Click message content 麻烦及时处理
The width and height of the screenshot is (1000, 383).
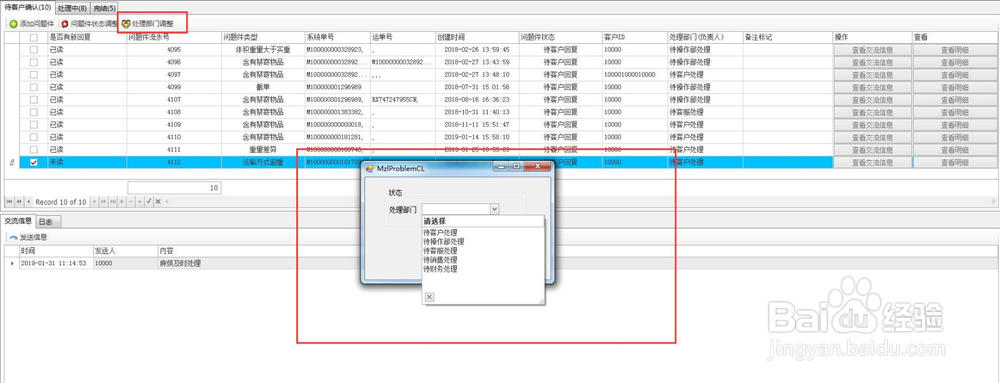click(180, 263)
